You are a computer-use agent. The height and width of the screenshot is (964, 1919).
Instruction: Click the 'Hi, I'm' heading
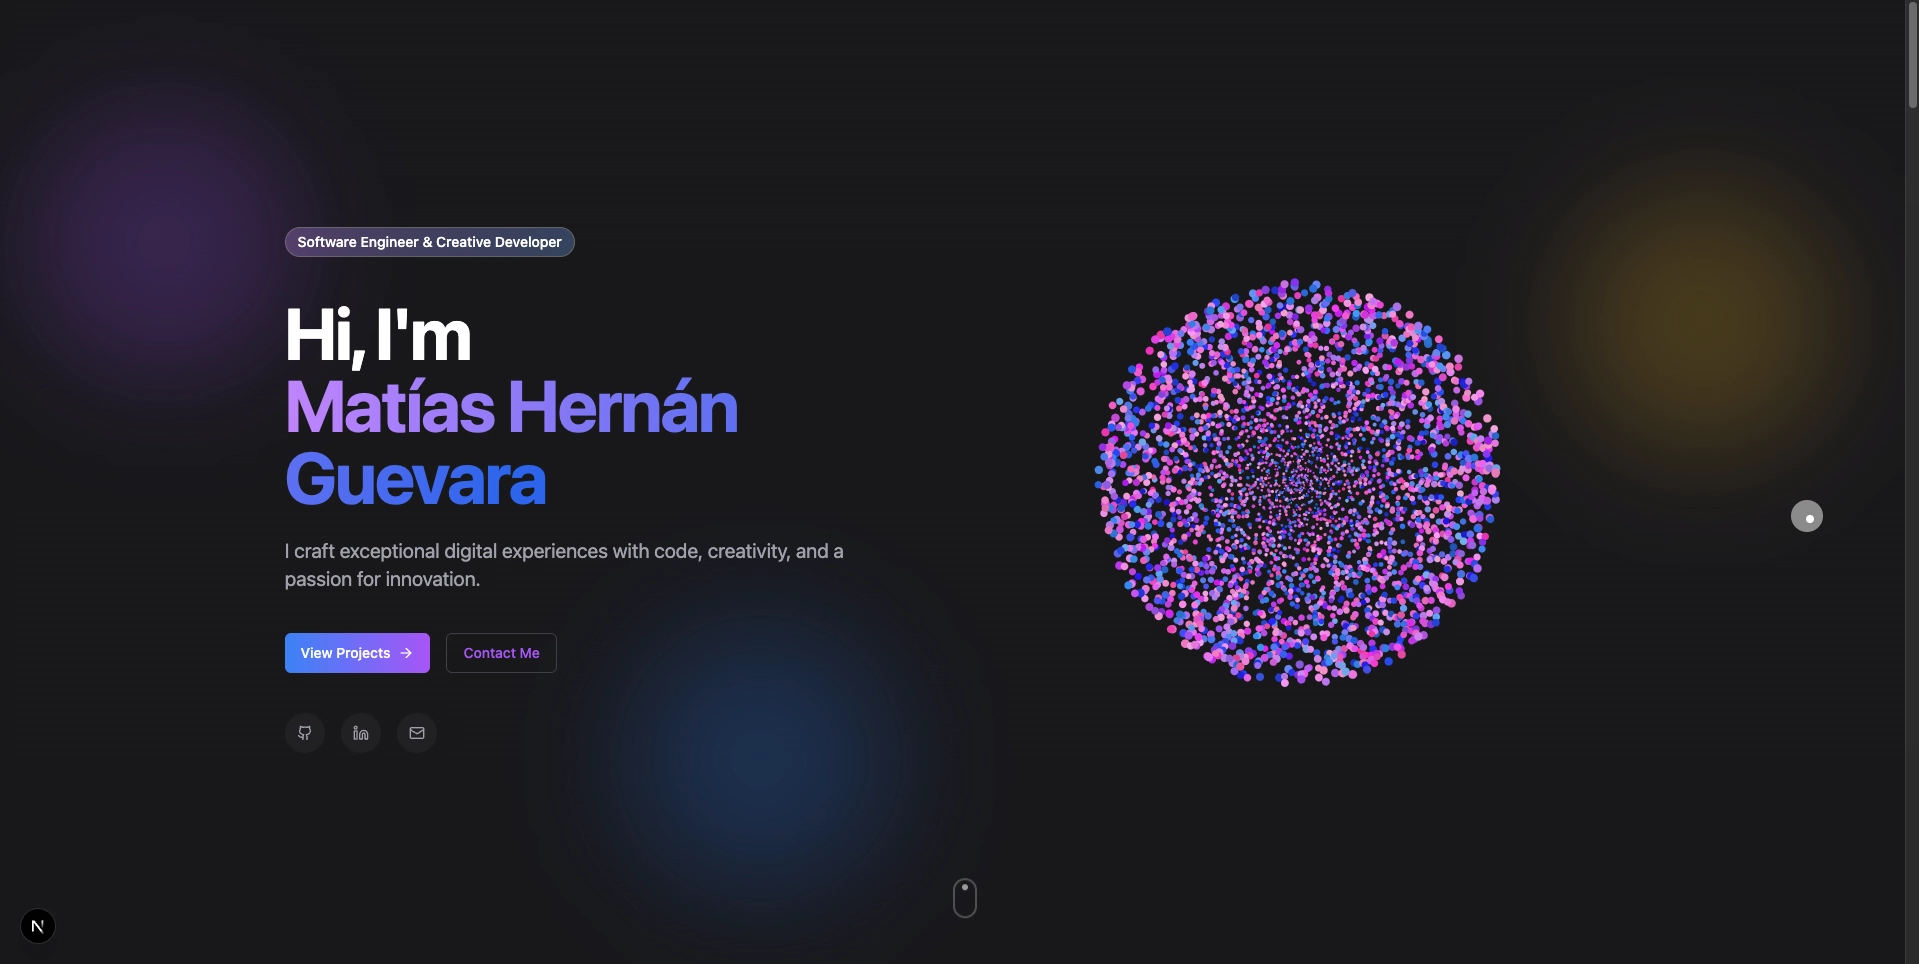(x=377, y=333)
